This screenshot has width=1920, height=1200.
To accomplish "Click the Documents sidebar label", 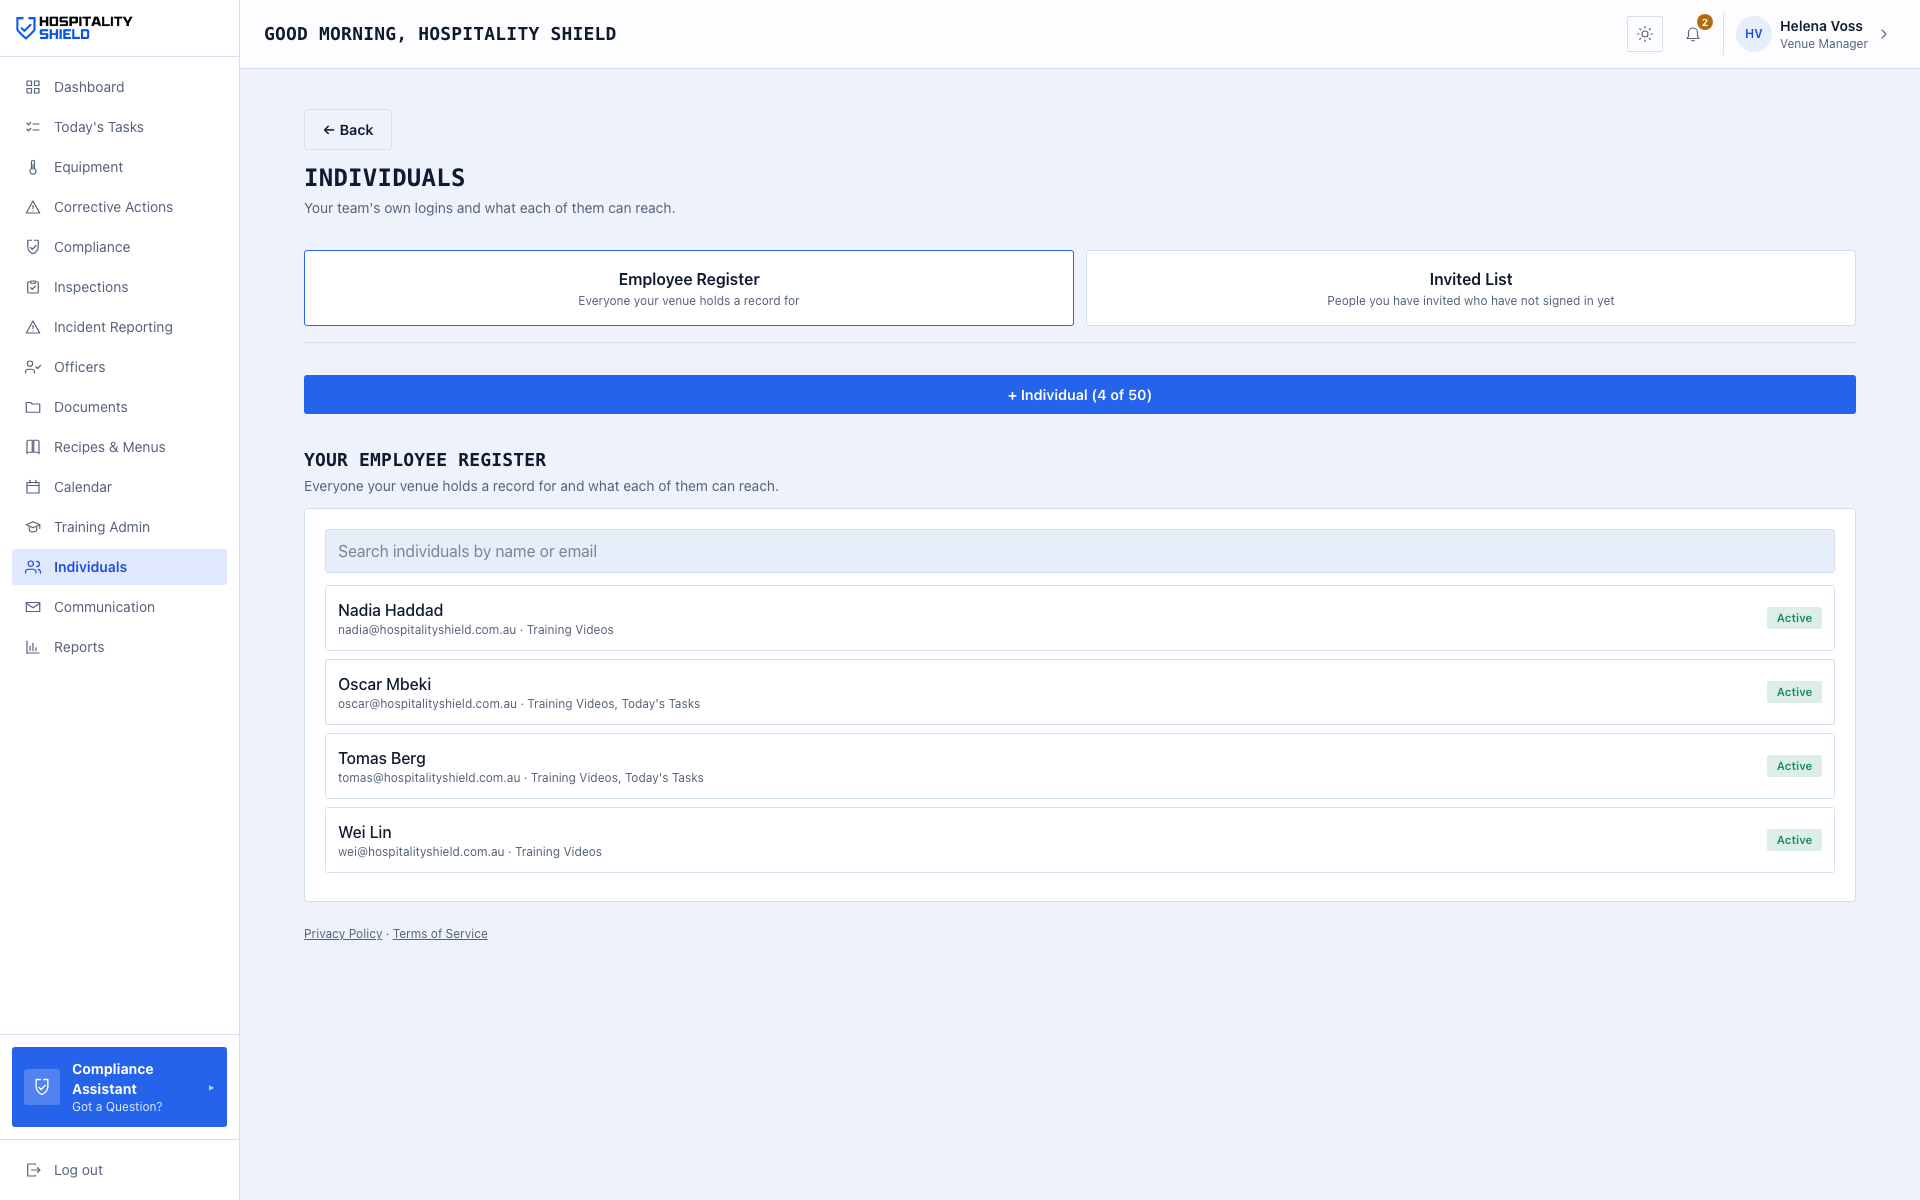I will (x=91, y=407).
